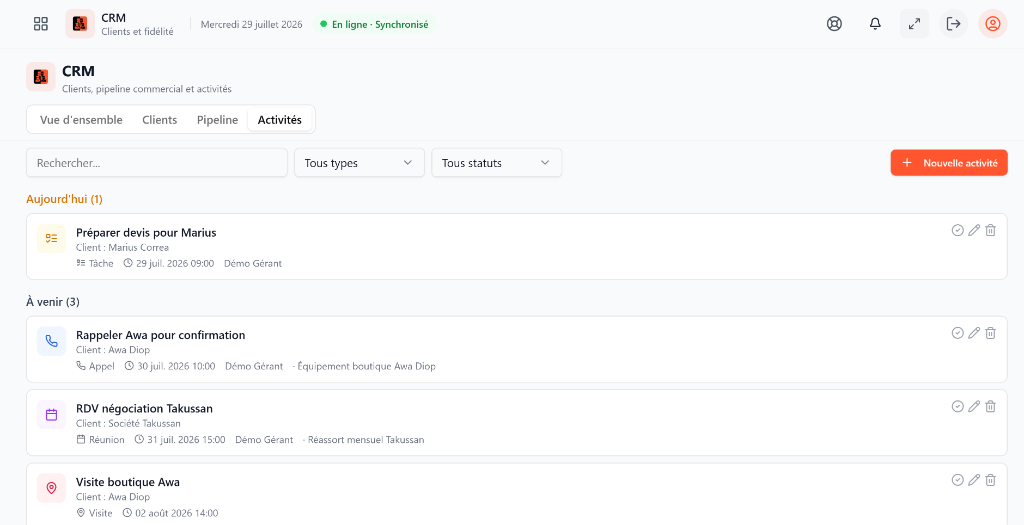Click the Aujourd'hui (1) section heading
Screen dimensions: 1024x525
(x=65, y=199)
